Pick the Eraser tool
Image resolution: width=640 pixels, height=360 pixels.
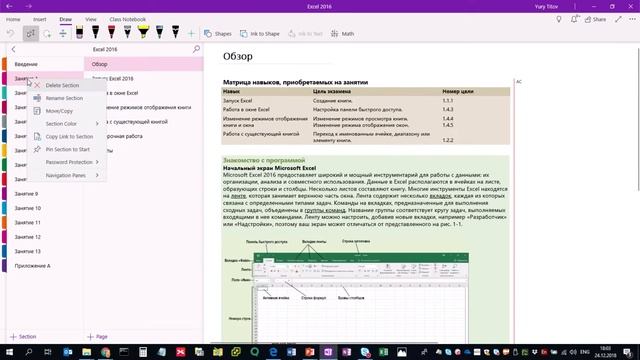79,32
